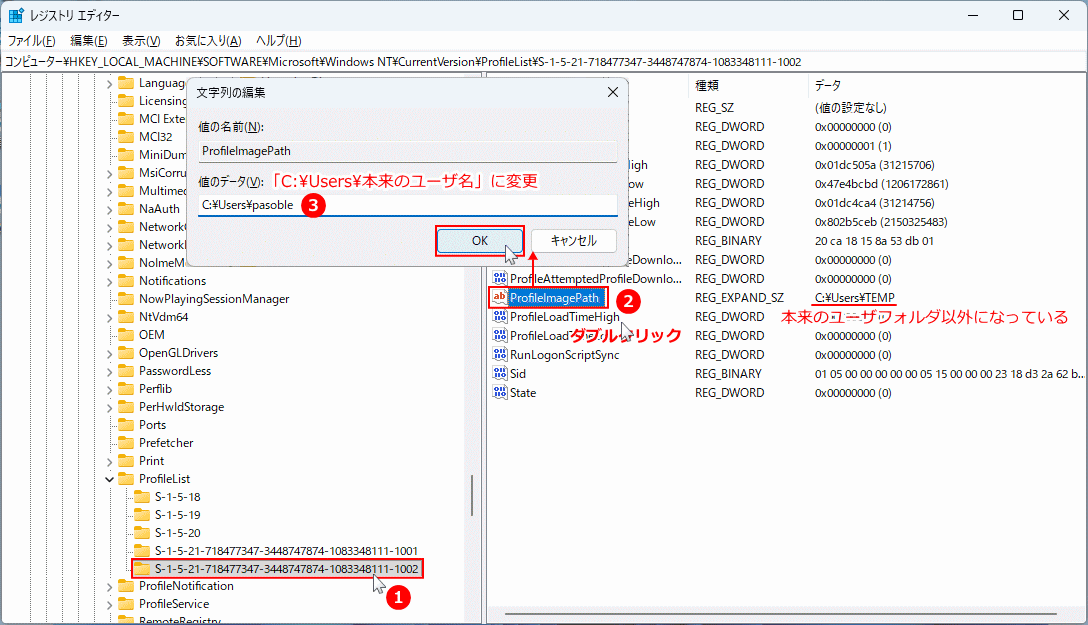Select the ProfileImagePath string value icon
This screenshot has width=1088, height=625.
coord(500,297)
